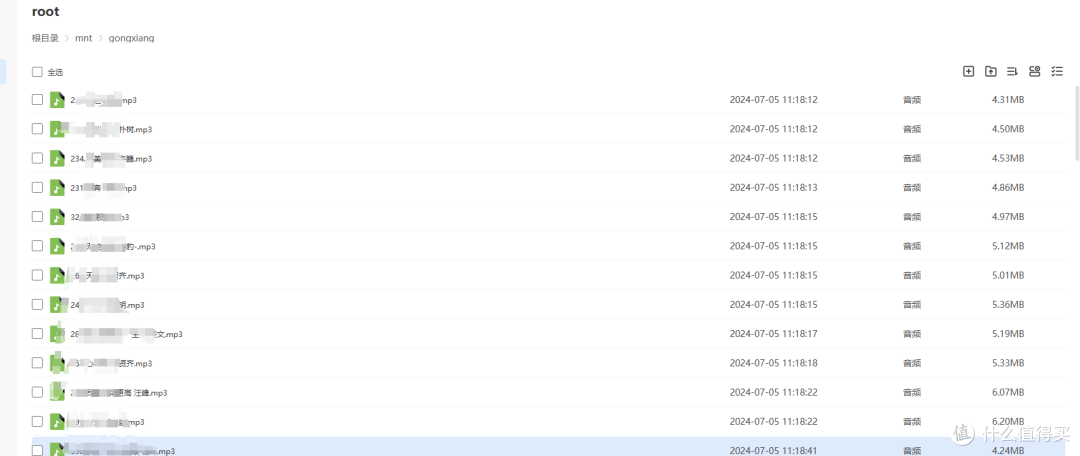Open the file ending in 扑树.mp3
Image resolution: width=1080 pixels, height=456 pixels.
point(111,129)
